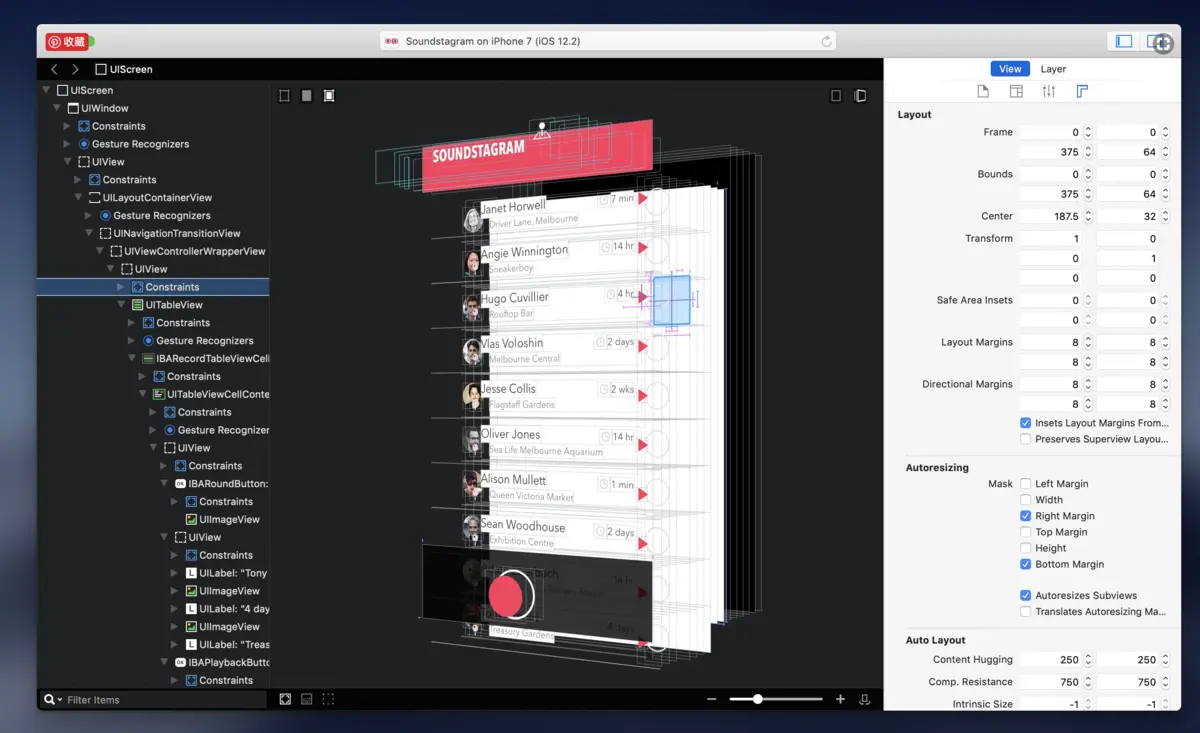Image resolution: width=1200 pixels, height=733 pixels.
Task: Click the Content Hugging horizontal stepper
Action: [1088, 660]
